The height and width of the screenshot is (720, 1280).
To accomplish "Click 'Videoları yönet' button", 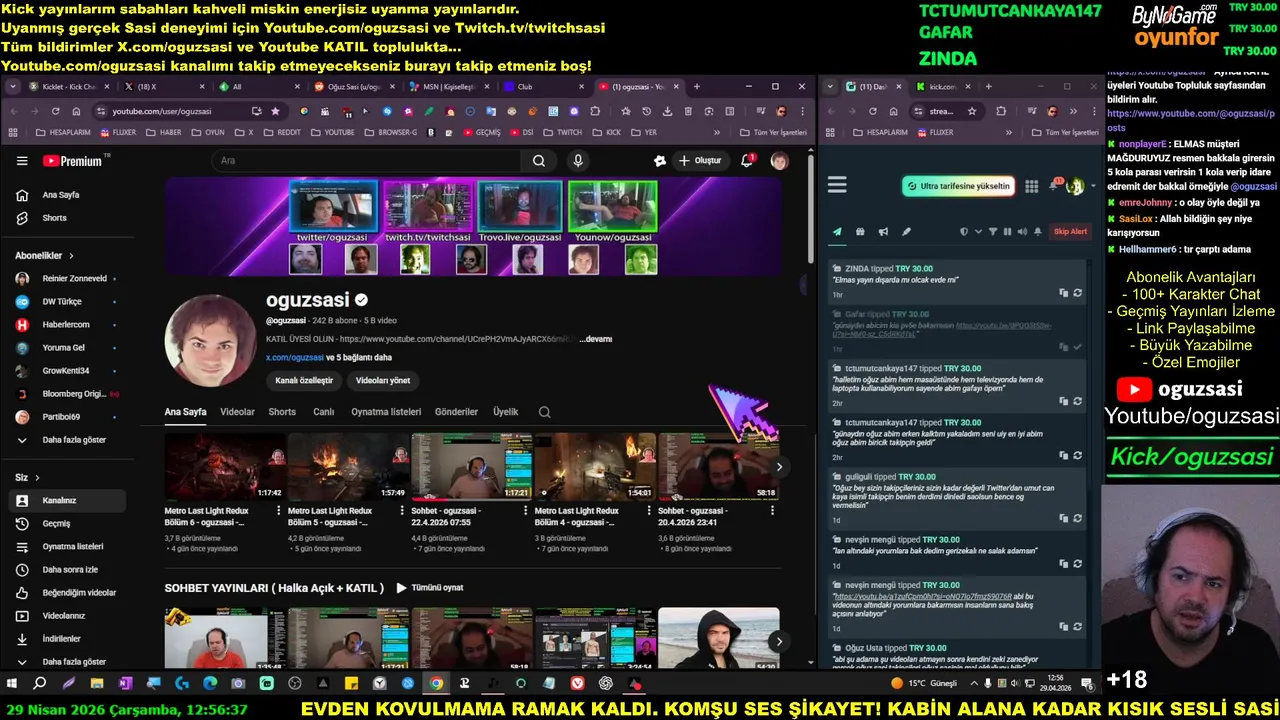I will (x=383, y=380).
